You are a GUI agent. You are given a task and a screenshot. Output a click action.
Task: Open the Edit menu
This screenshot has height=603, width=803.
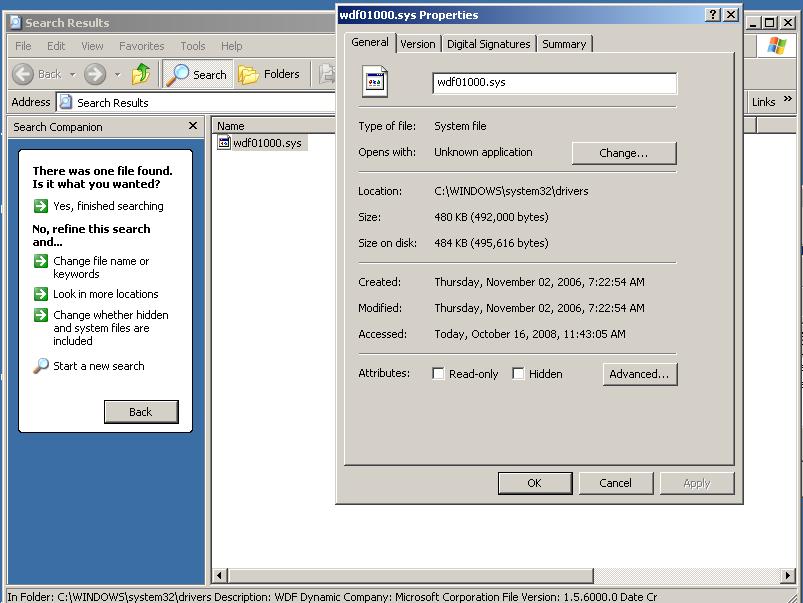[x=56, y=46]
